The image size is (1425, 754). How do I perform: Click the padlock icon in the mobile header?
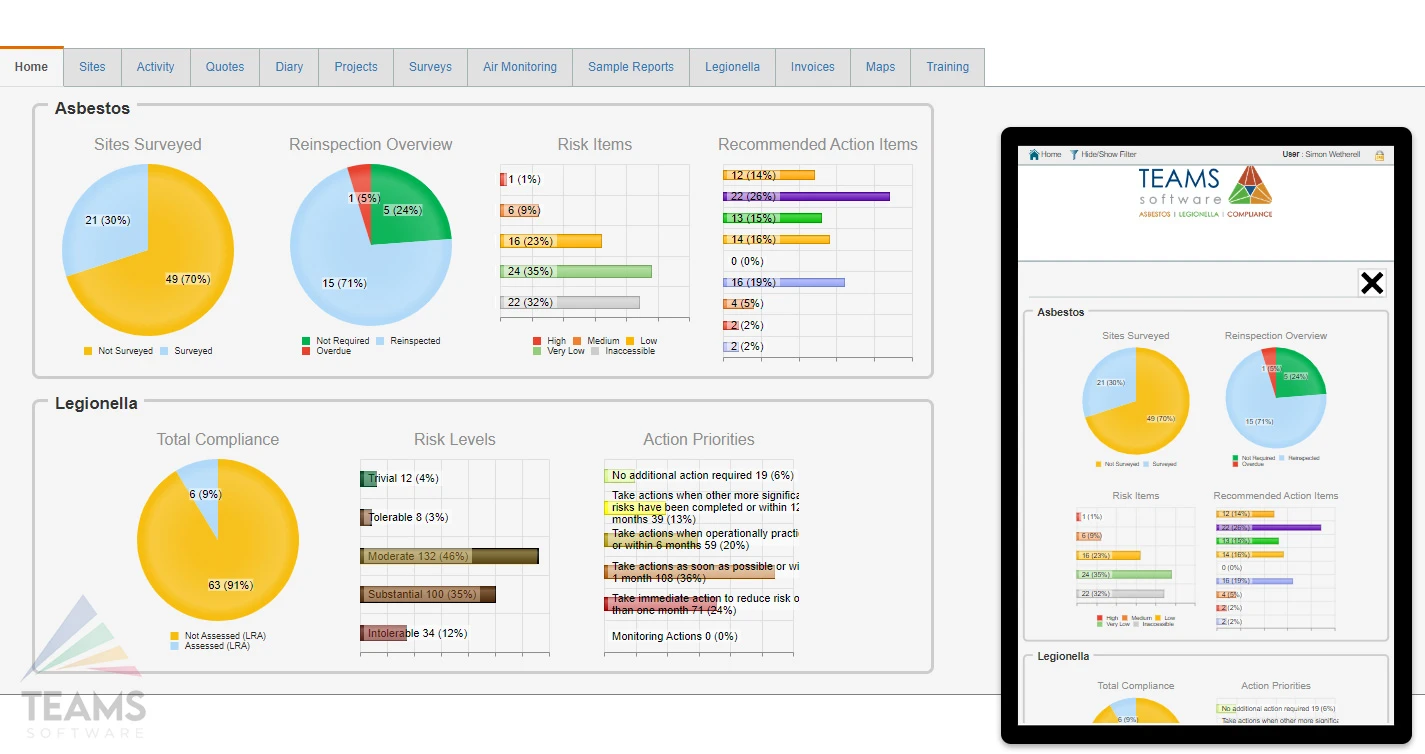pyautogui.click(x=1380, y=155)
